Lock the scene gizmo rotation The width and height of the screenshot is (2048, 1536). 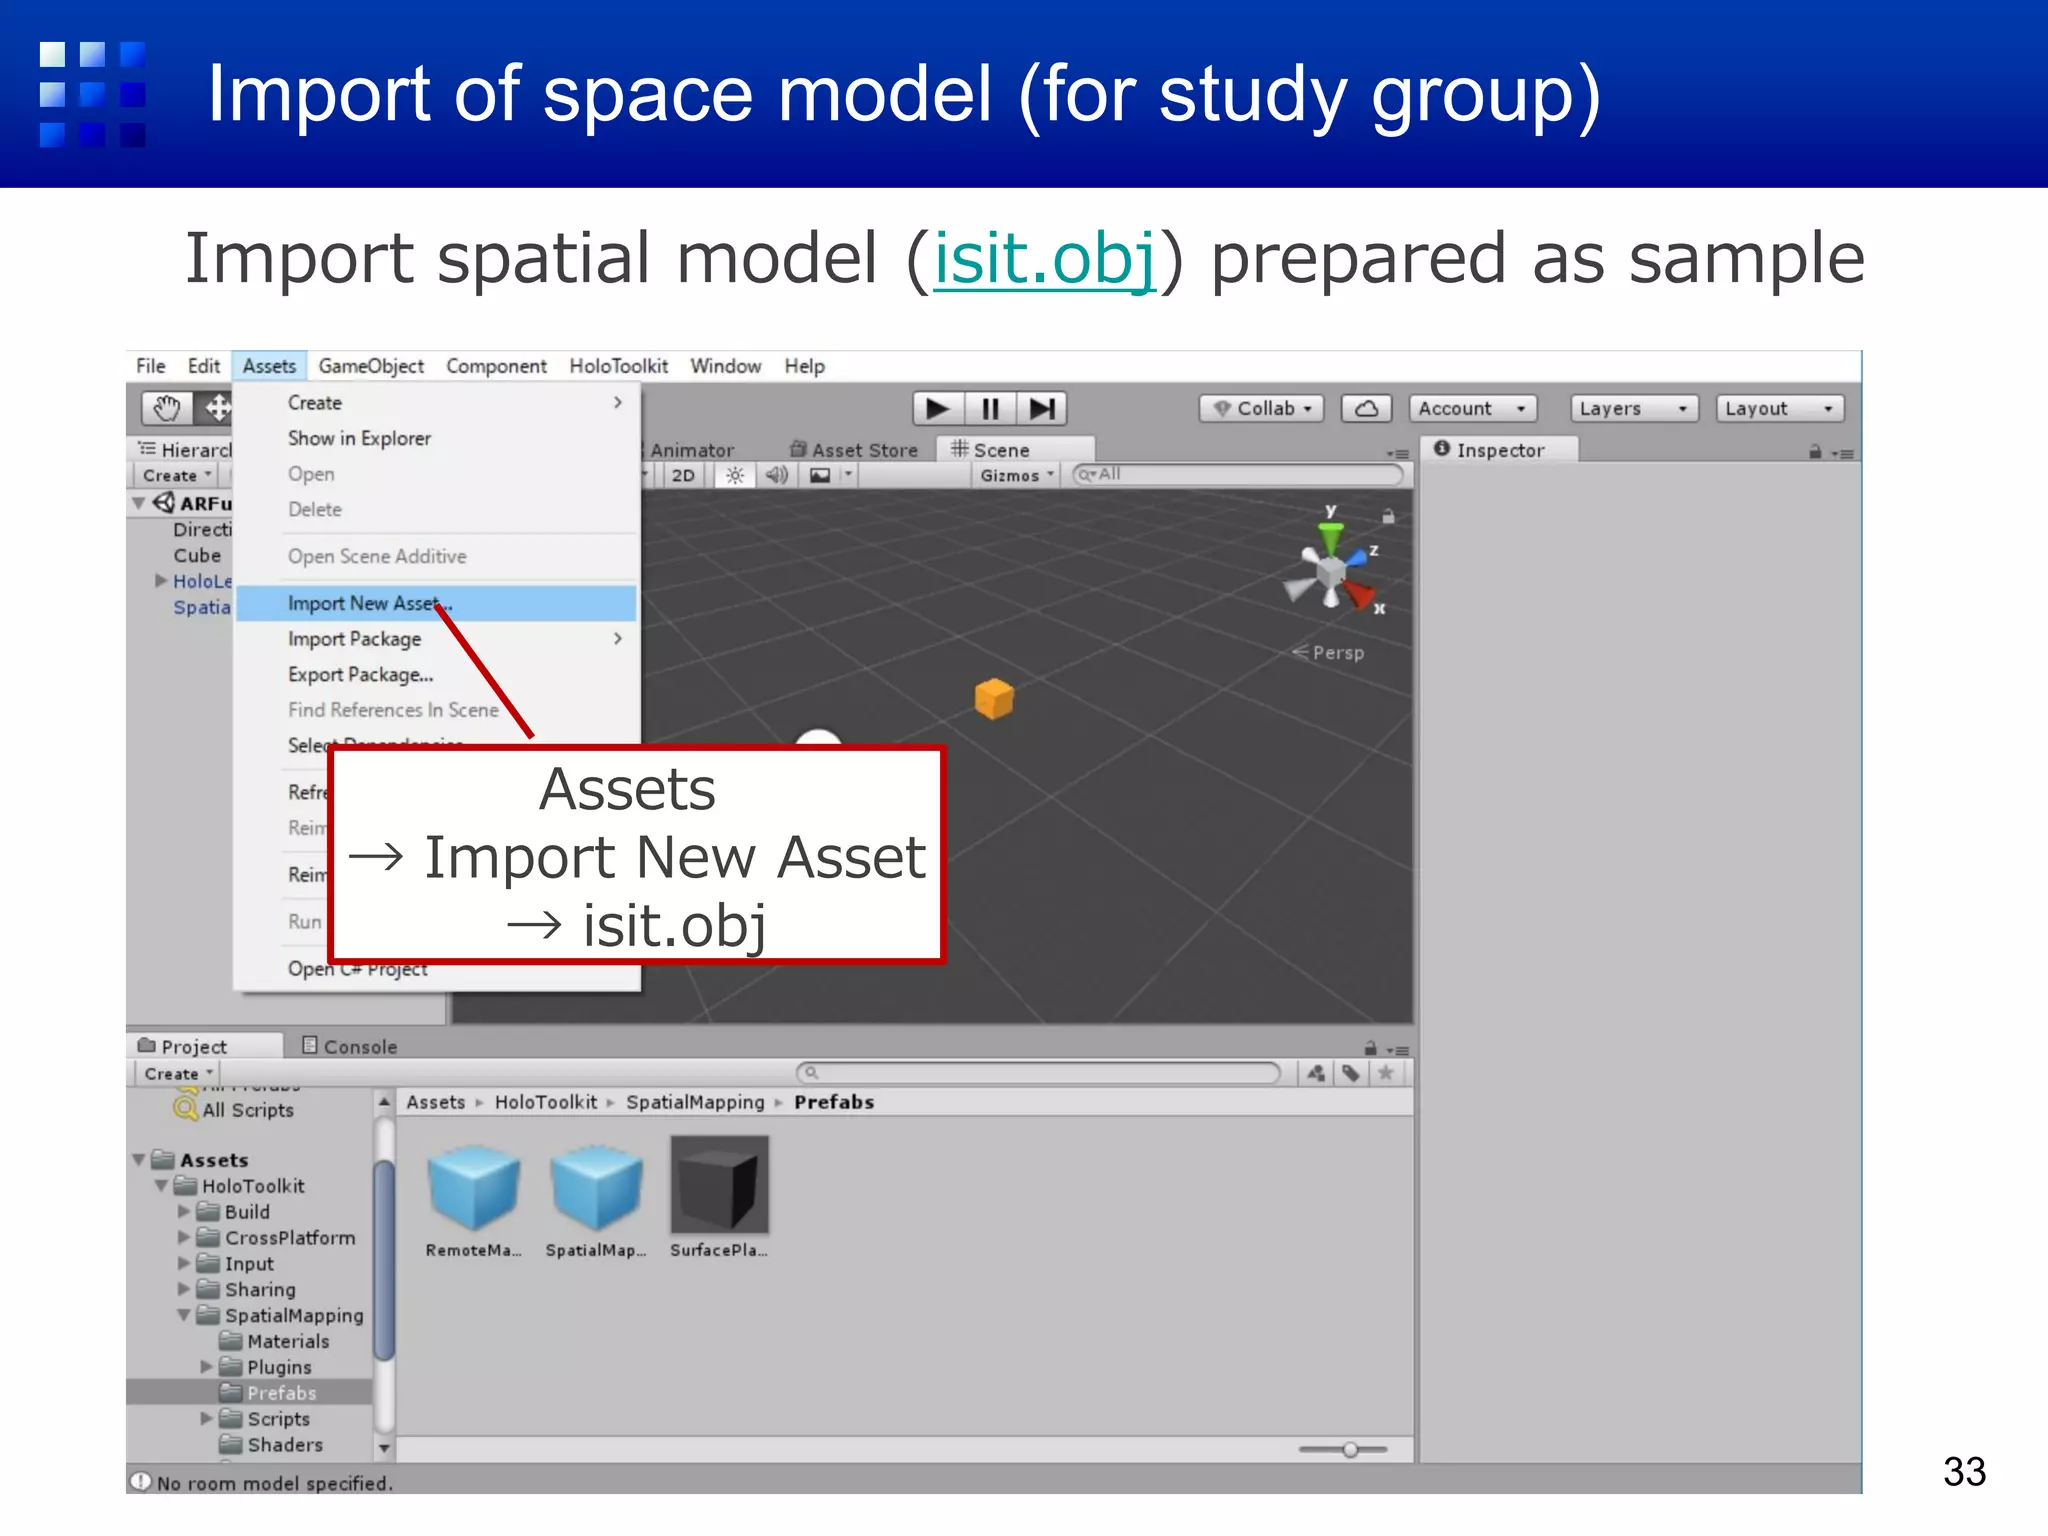1388,516
